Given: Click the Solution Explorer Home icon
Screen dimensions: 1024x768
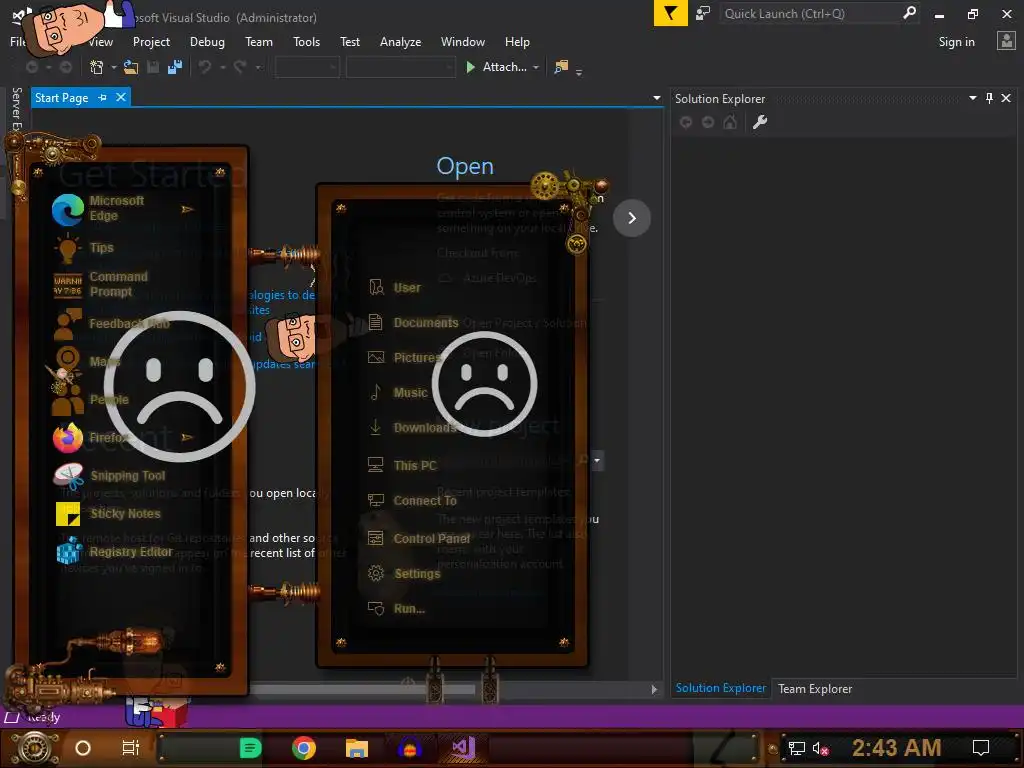Looking at the screenshot, I should (x=730, y=122).
